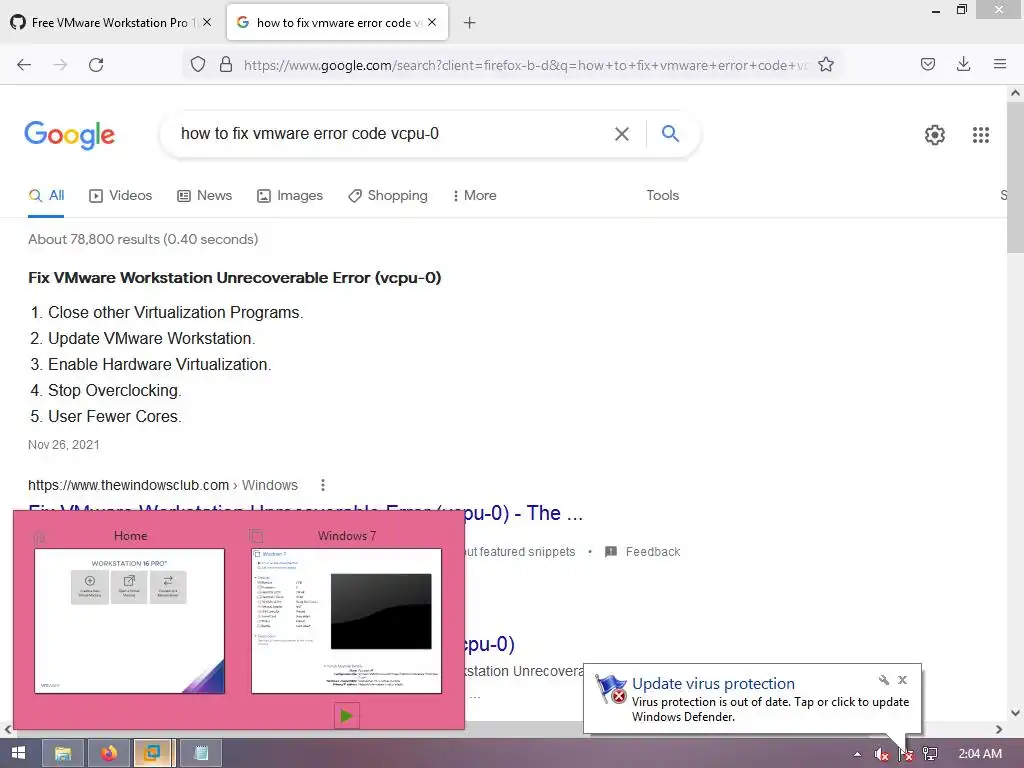
Task: Switch to News results
Action: (204, 195)
